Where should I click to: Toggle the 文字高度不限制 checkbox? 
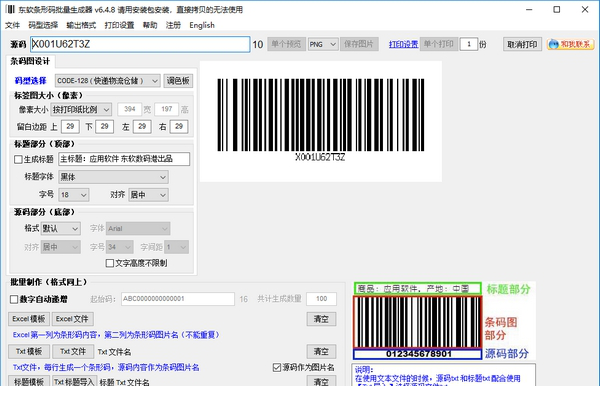coord(110,263)
